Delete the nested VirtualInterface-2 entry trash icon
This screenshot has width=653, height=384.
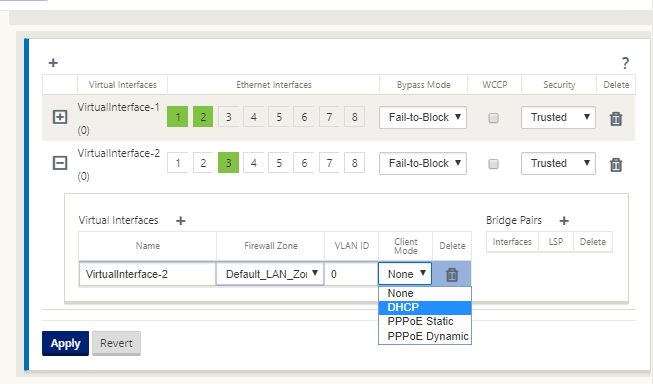coord(452,274)
